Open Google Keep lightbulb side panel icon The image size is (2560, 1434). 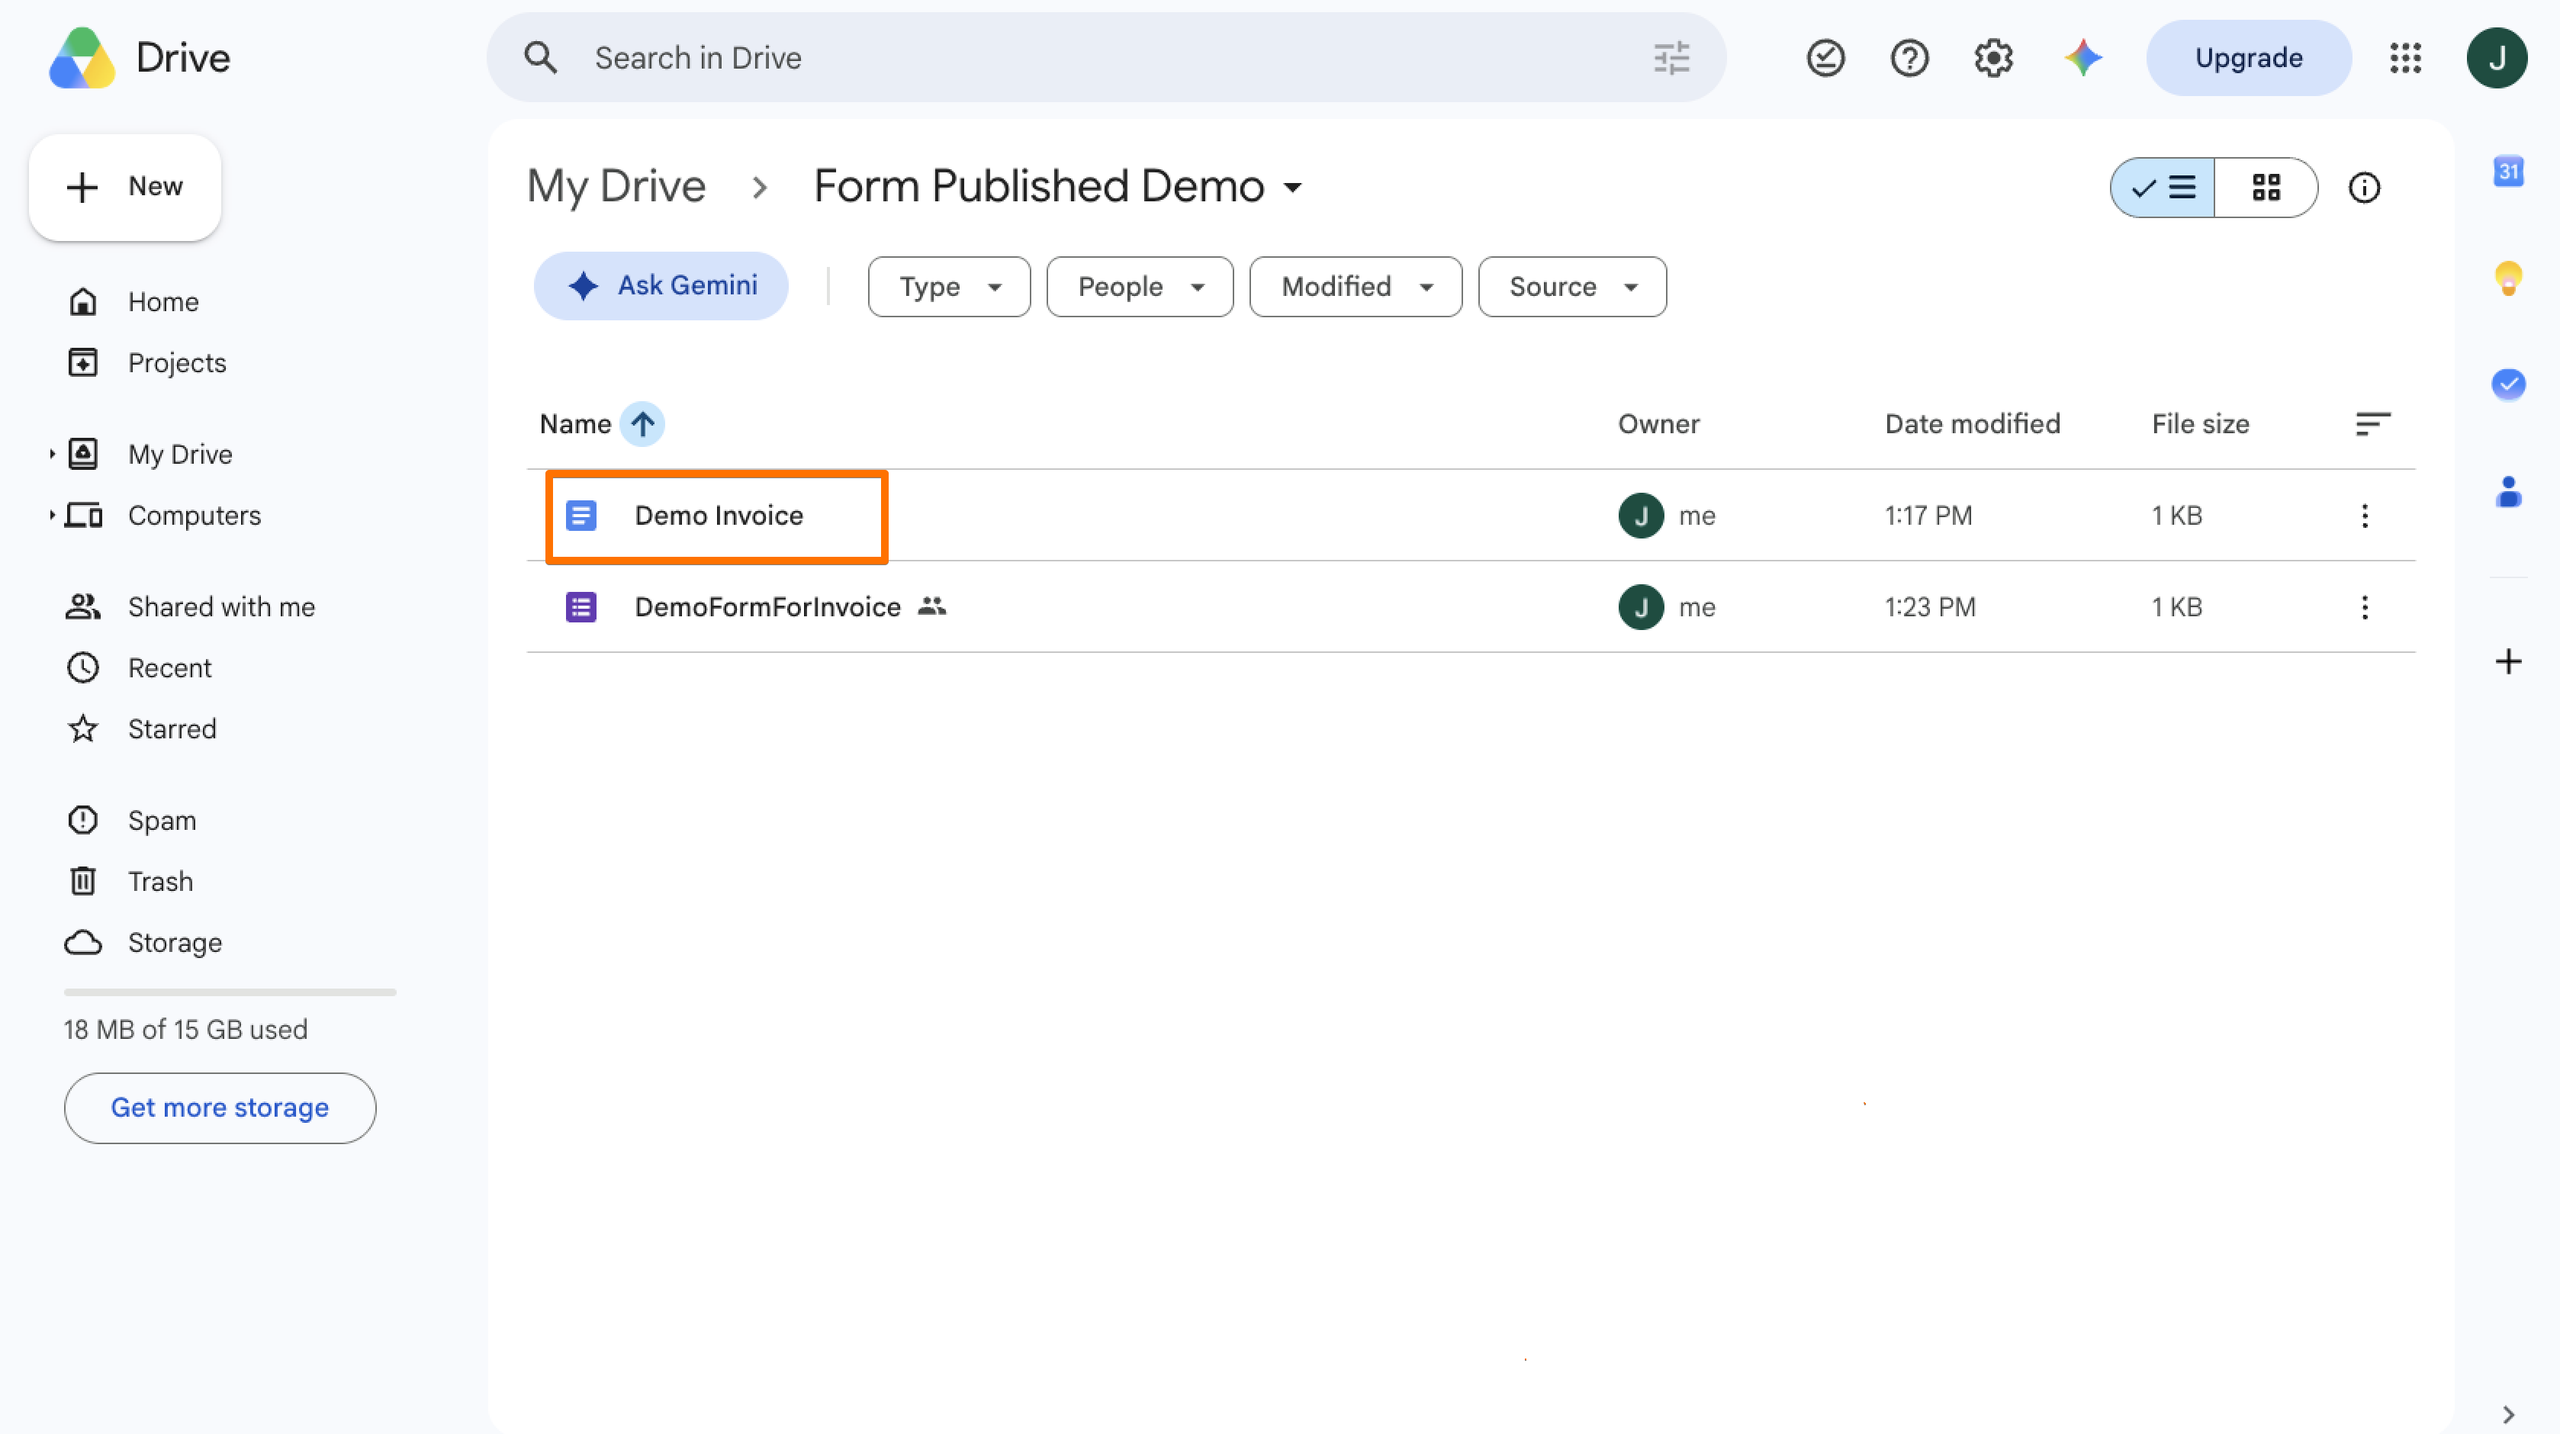tap(2508, 278)
